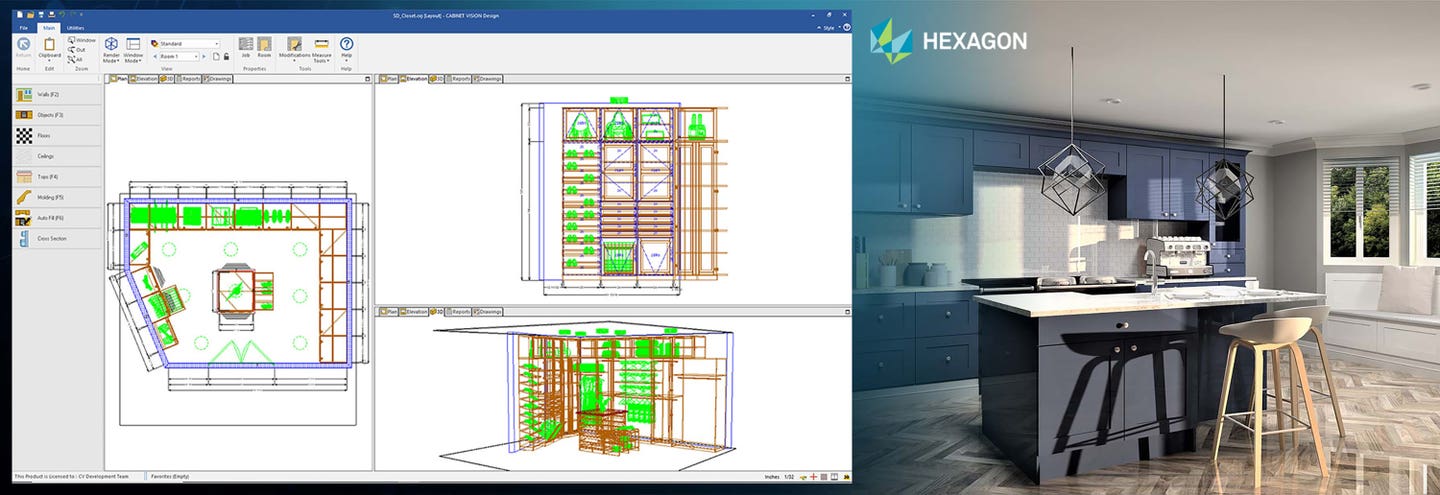This screenshot has width=1440, height=495.
Task: Open Room properties in the ribbon
Action: [264, 47]
